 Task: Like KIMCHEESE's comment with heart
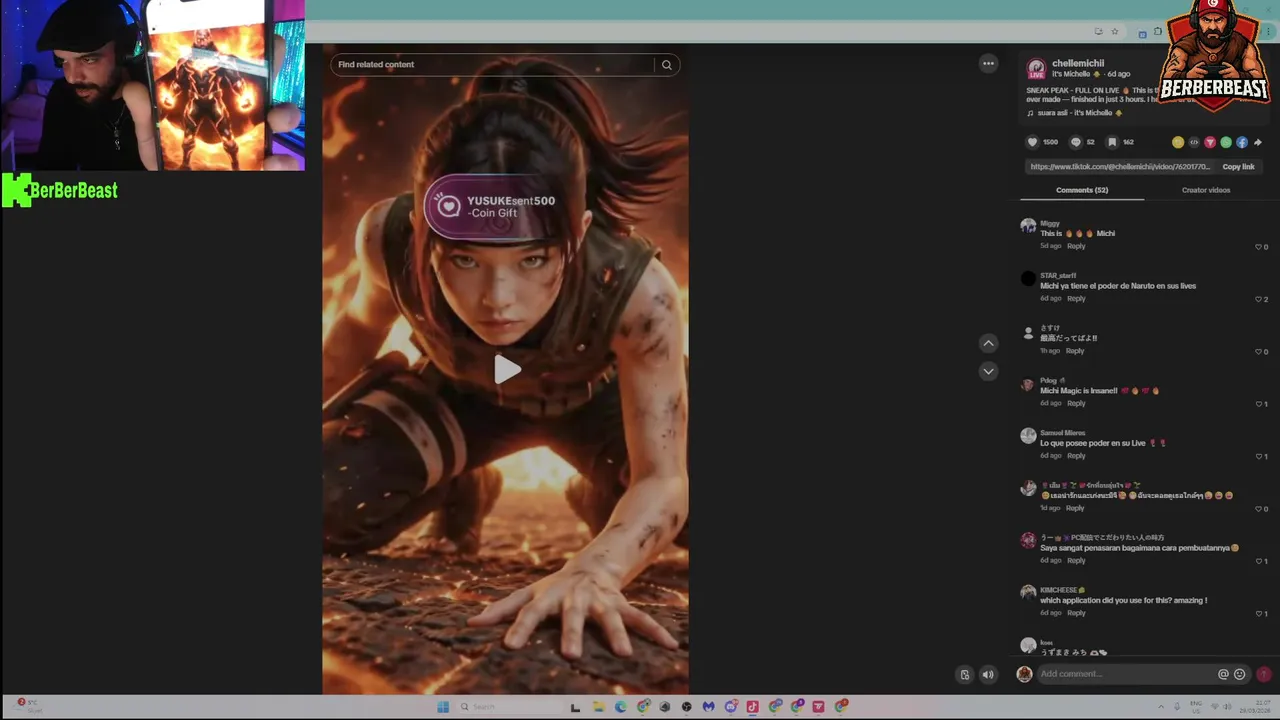1259,613
